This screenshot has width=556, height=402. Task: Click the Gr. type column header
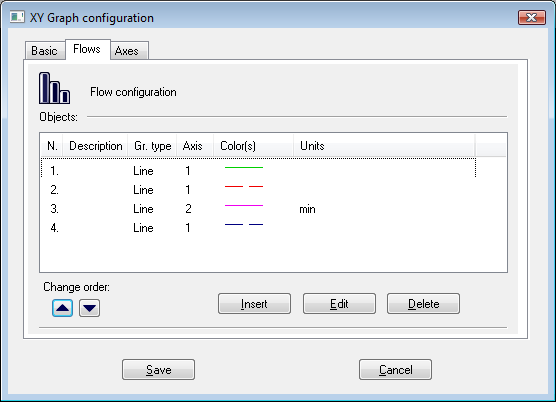pyautogui.click(x=152, y=146)
